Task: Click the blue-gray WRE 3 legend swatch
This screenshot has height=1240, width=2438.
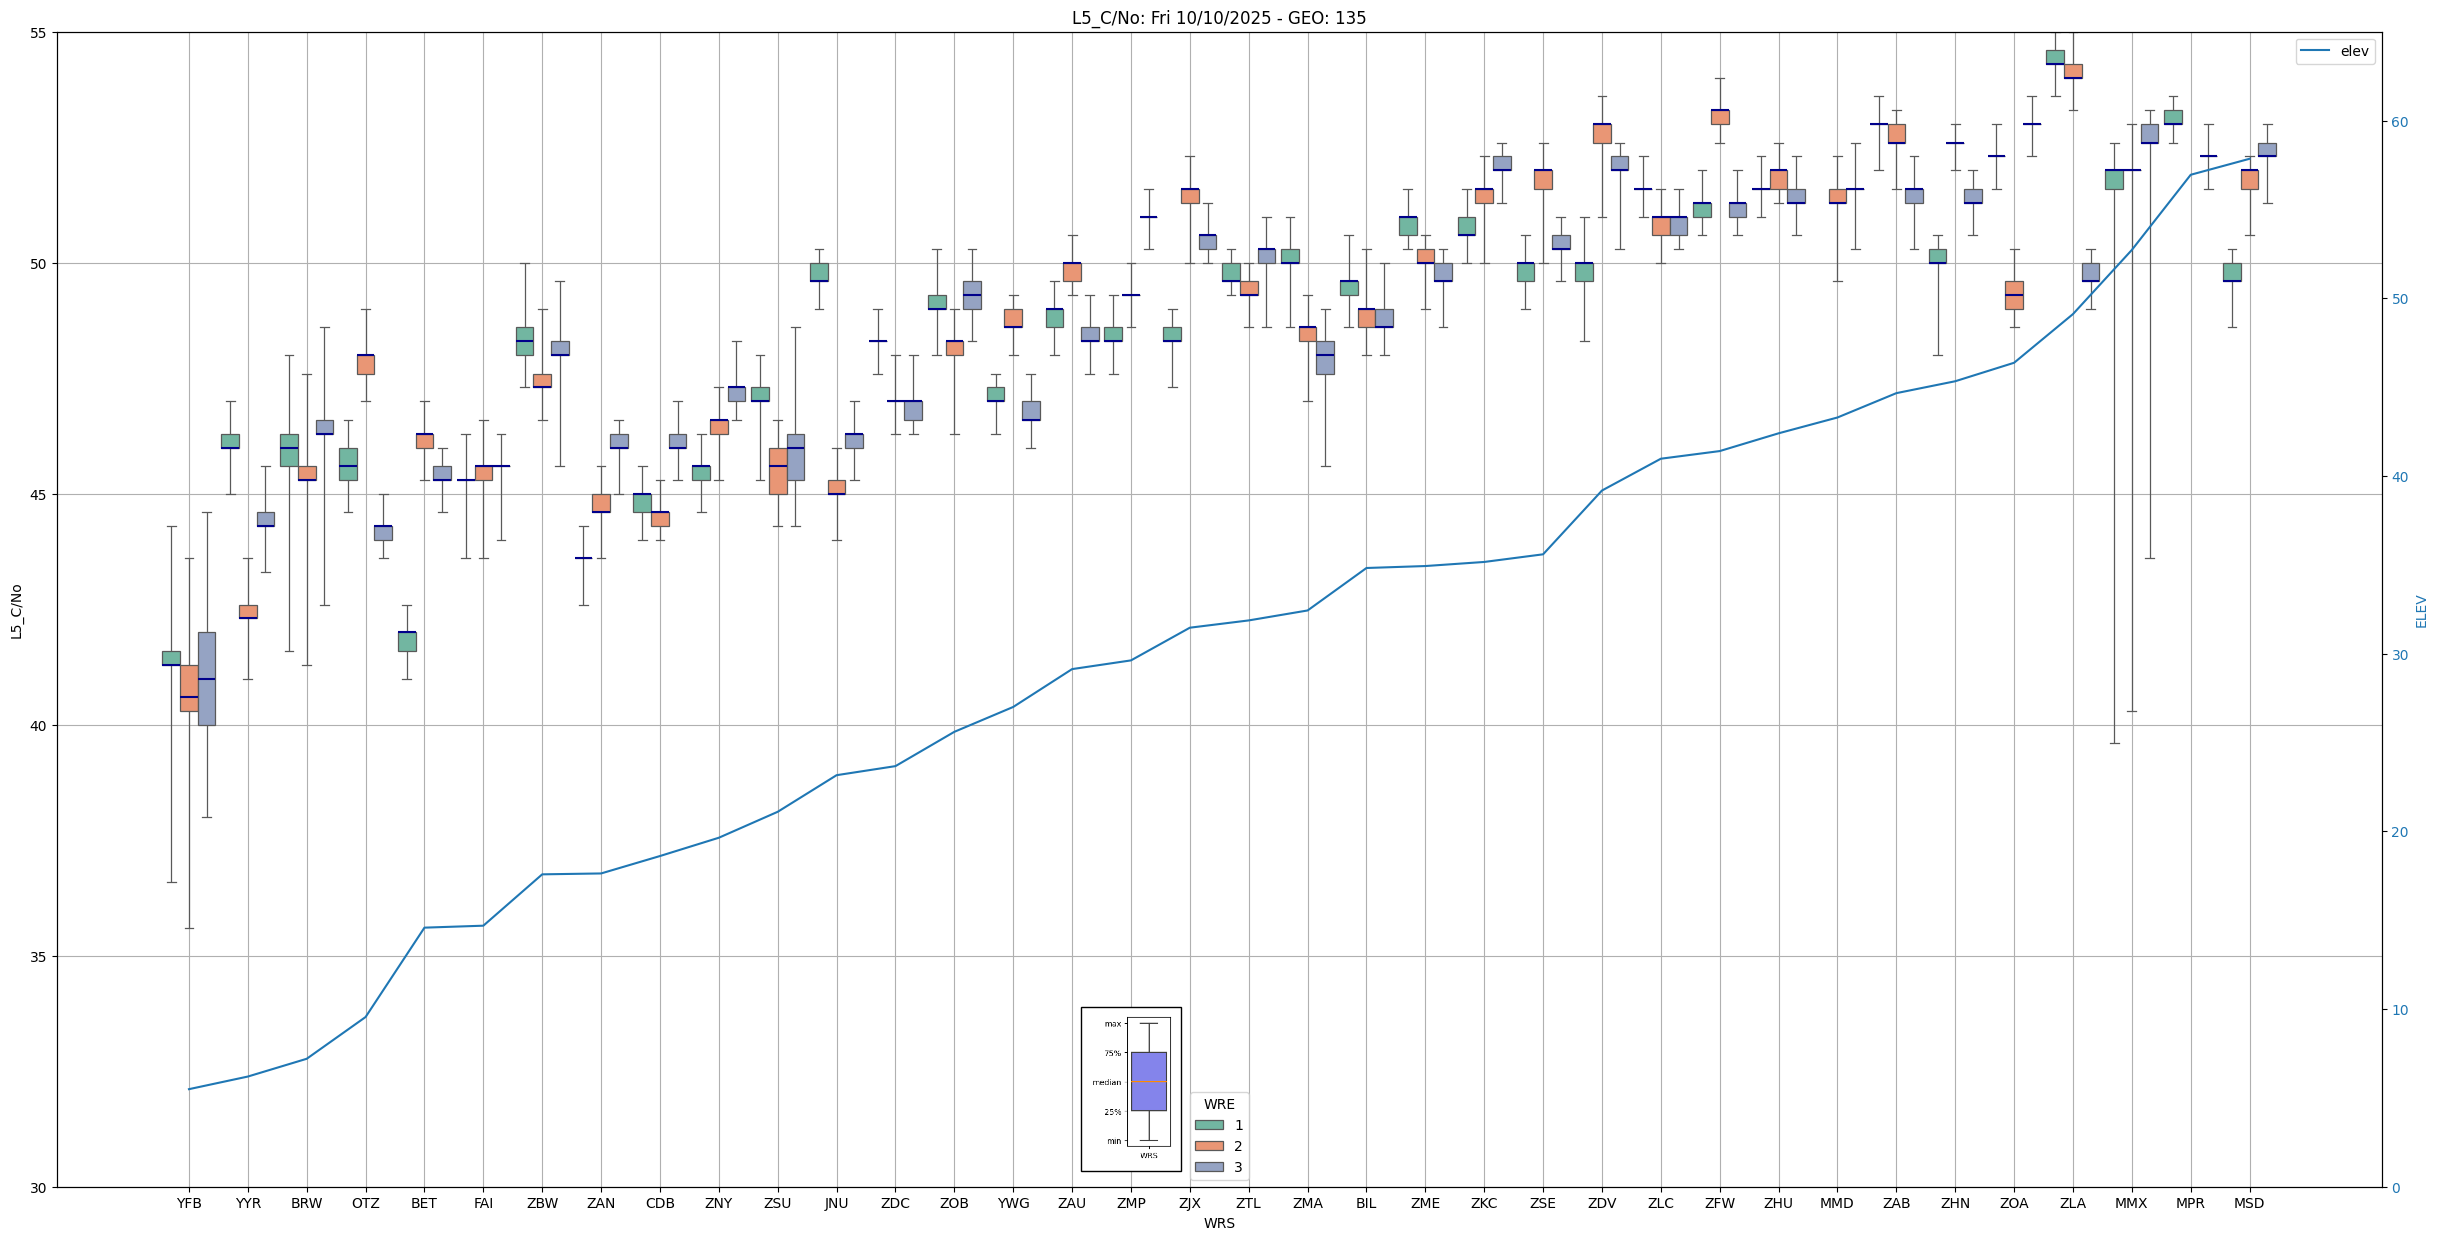Action: point(1209,1167)
